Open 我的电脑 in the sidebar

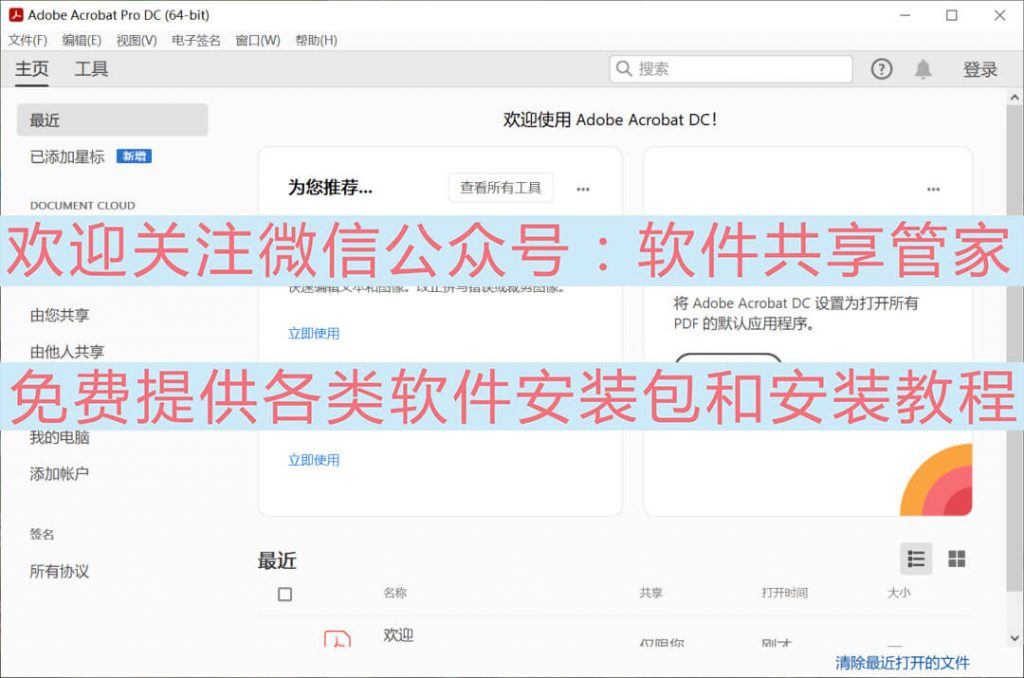coord(59,438)
